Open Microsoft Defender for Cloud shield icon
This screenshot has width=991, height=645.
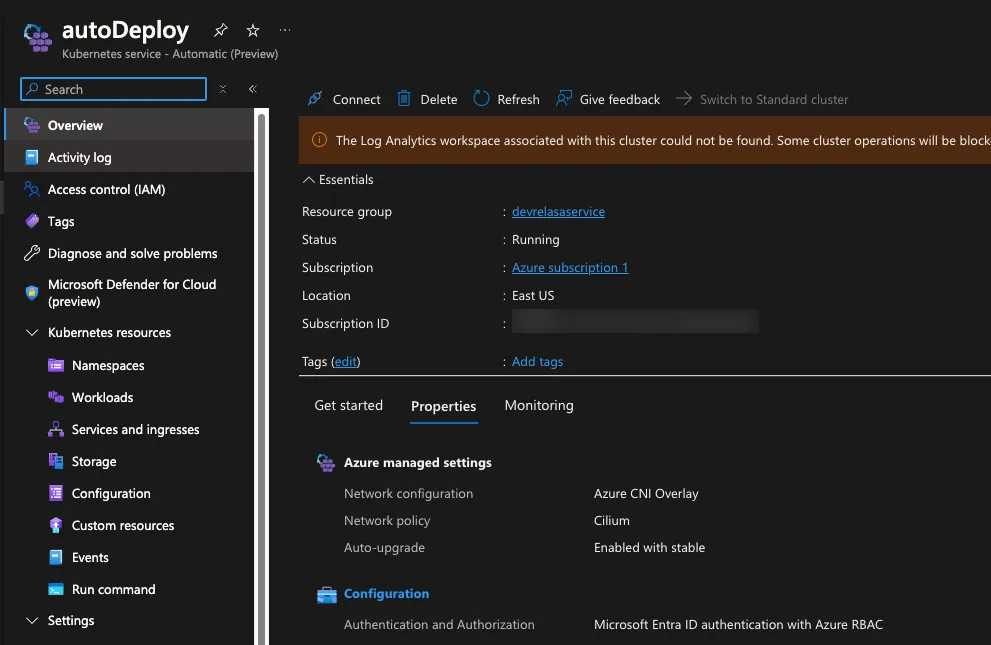click(31, 293)
